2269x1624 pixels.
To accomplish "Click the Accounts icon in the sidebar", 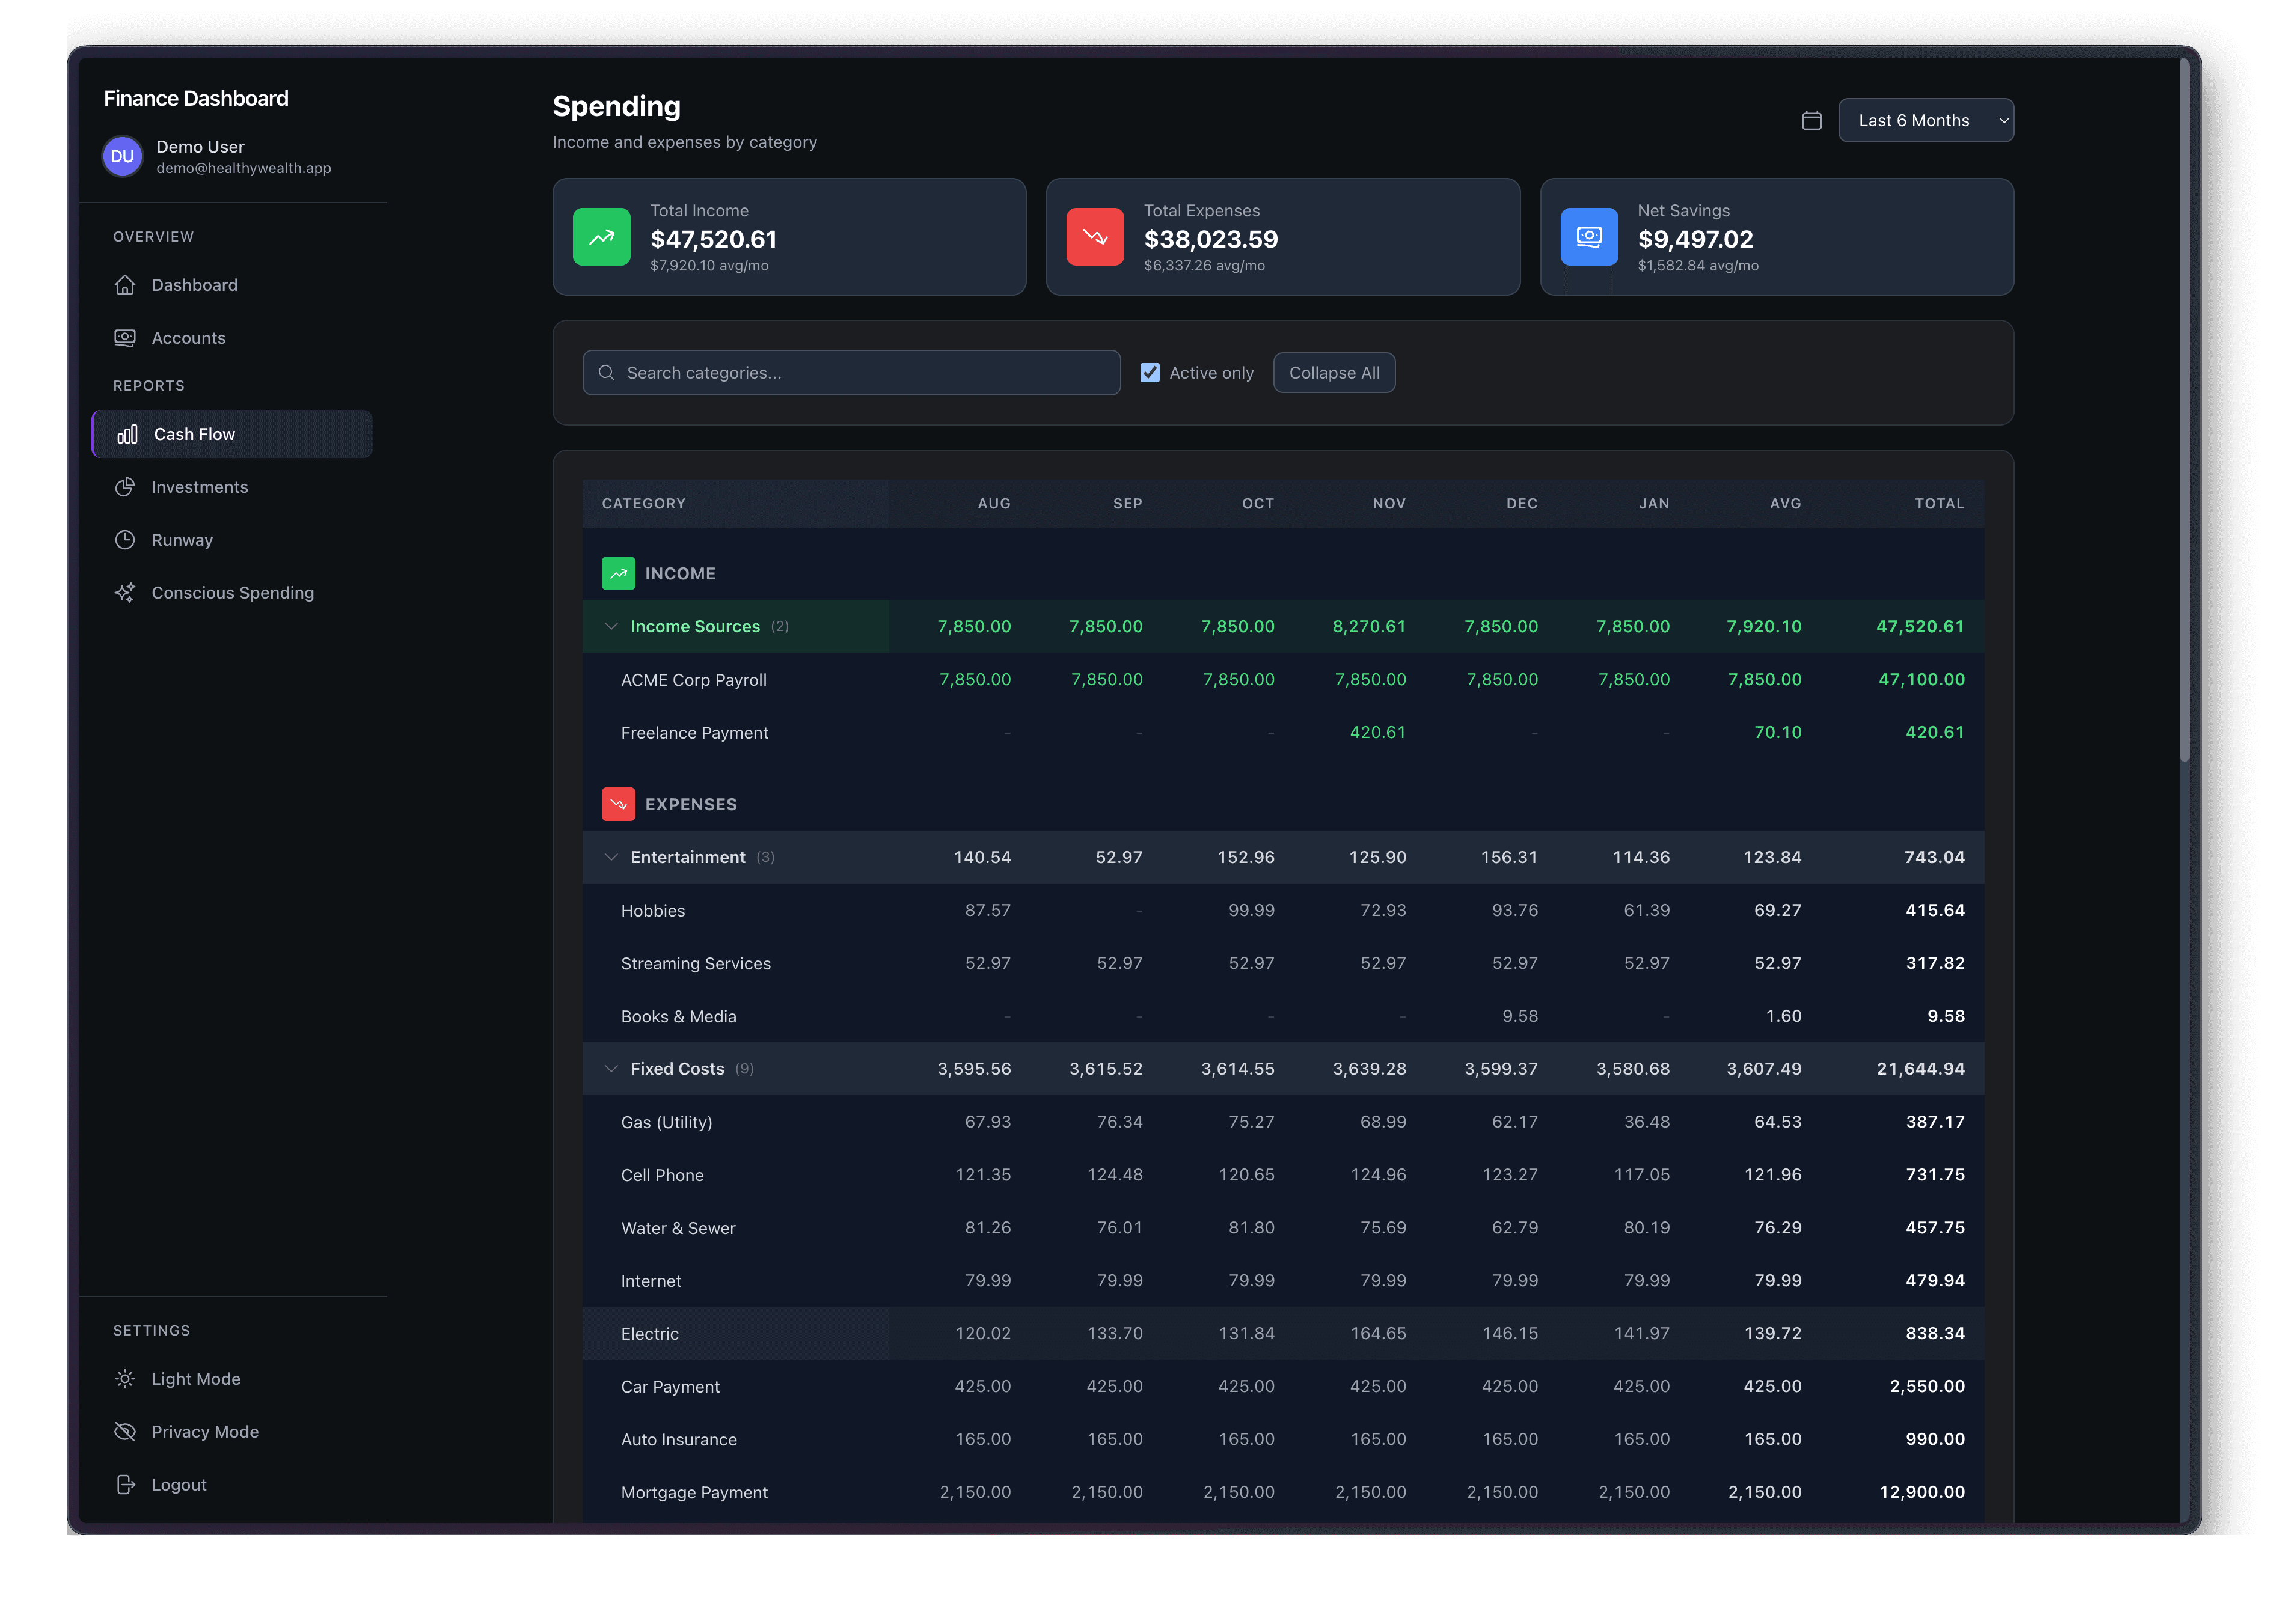I will (126, 338).
